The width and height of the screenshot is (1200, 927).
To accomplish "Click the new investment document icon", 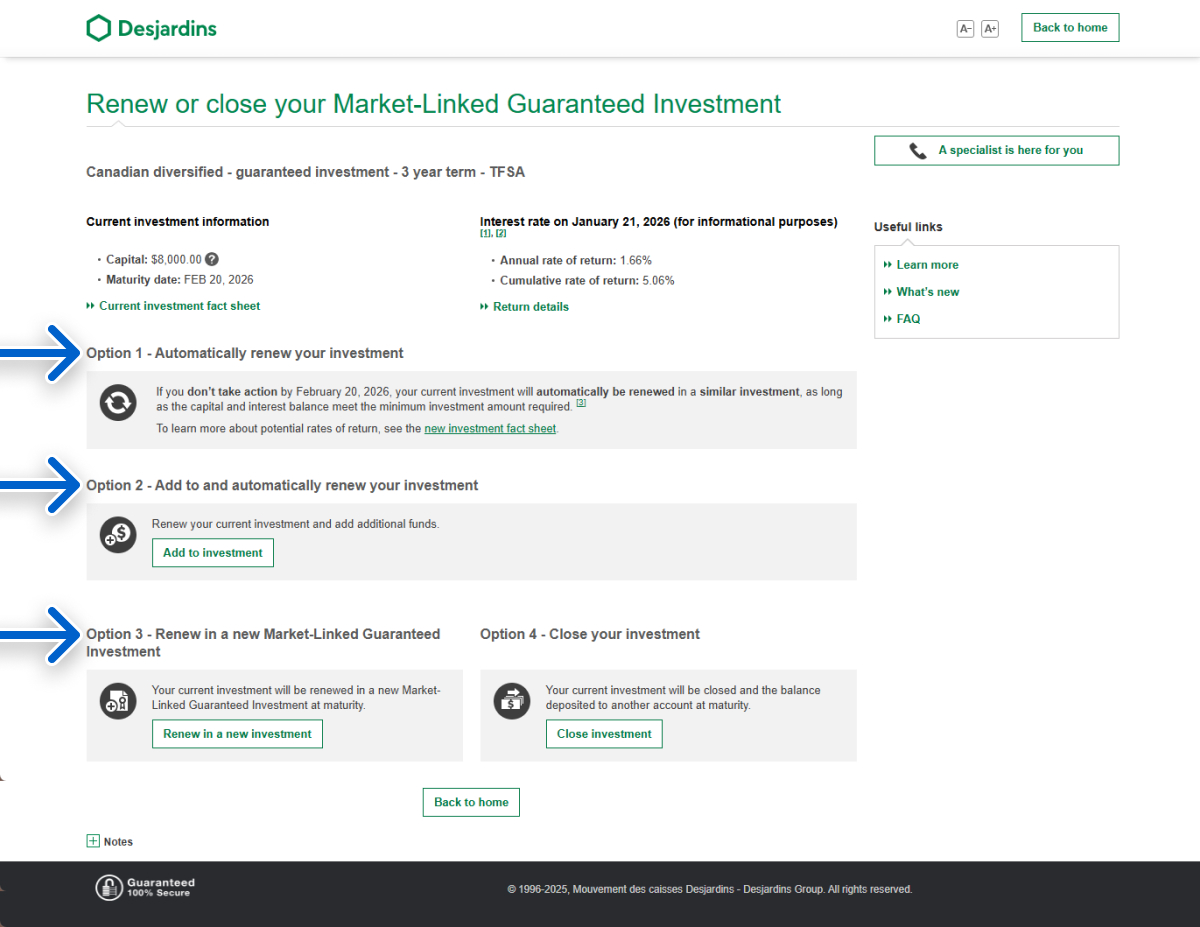I will (x=118, y=702).
